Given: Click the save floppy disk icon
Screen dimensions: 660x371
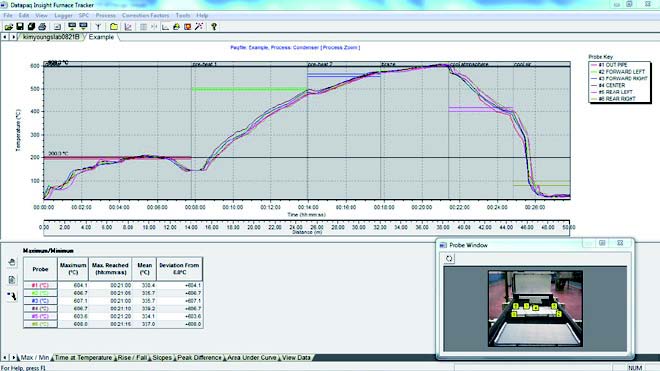Looking at the screenshot, I should tap(20, 27).
